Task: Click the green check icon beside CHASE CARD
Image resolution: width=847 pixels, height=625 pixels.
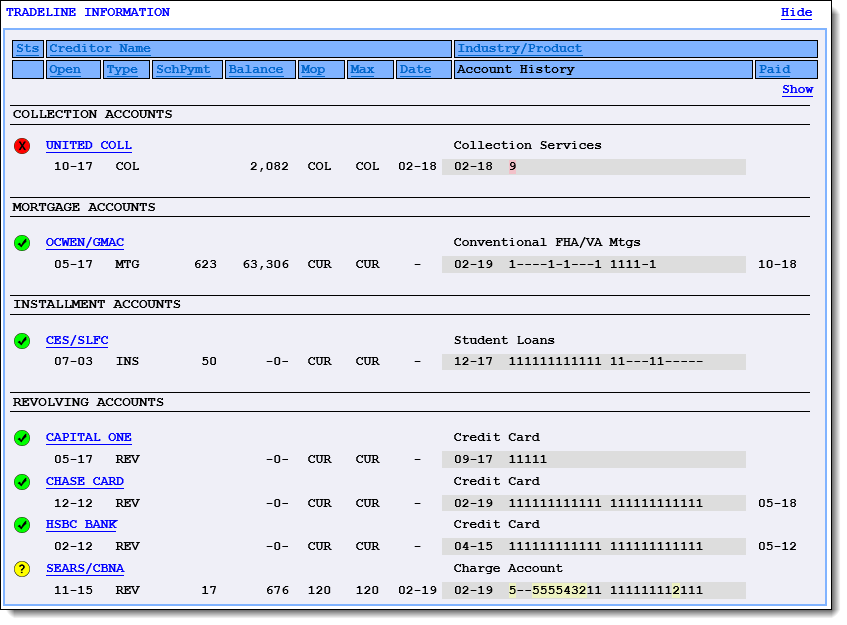Action: pyautogui.click(x=22, y=482)
